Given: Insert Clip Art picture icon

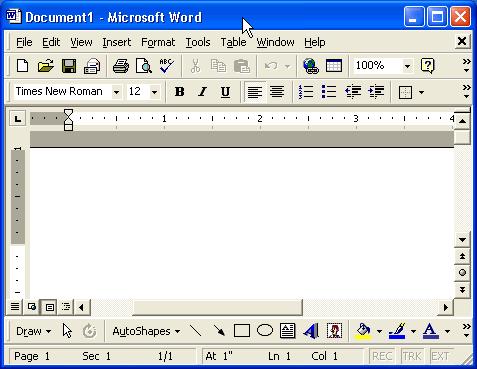Looking at the screenshot, I should click(x=334, y=331).
